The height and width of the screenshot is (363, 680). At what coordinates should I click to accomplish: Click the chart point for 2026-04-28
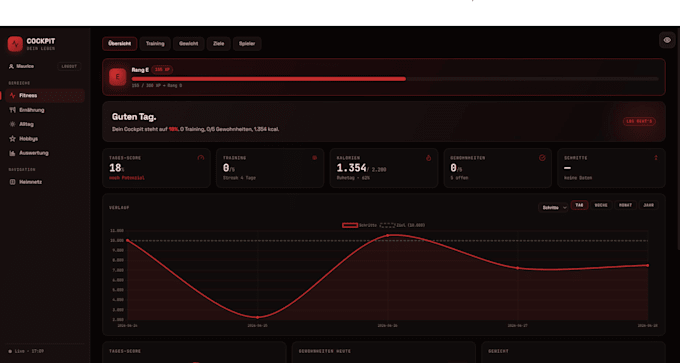[x=648, y=265]
